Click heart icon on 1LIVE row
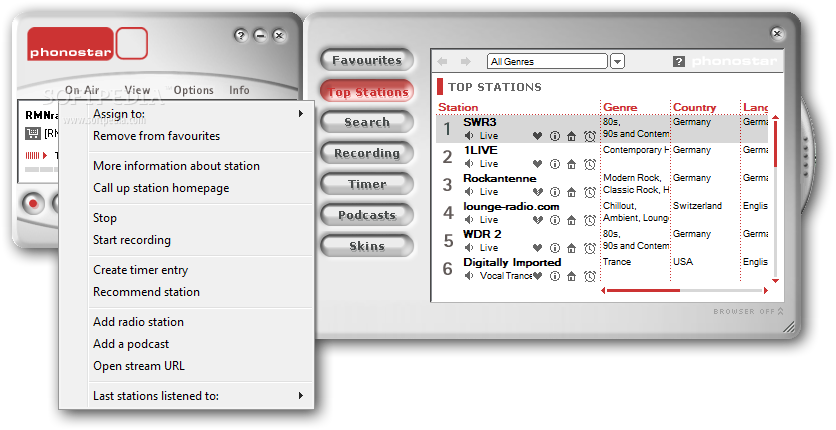Screen dimensions: 836x430 coord(537,164)
